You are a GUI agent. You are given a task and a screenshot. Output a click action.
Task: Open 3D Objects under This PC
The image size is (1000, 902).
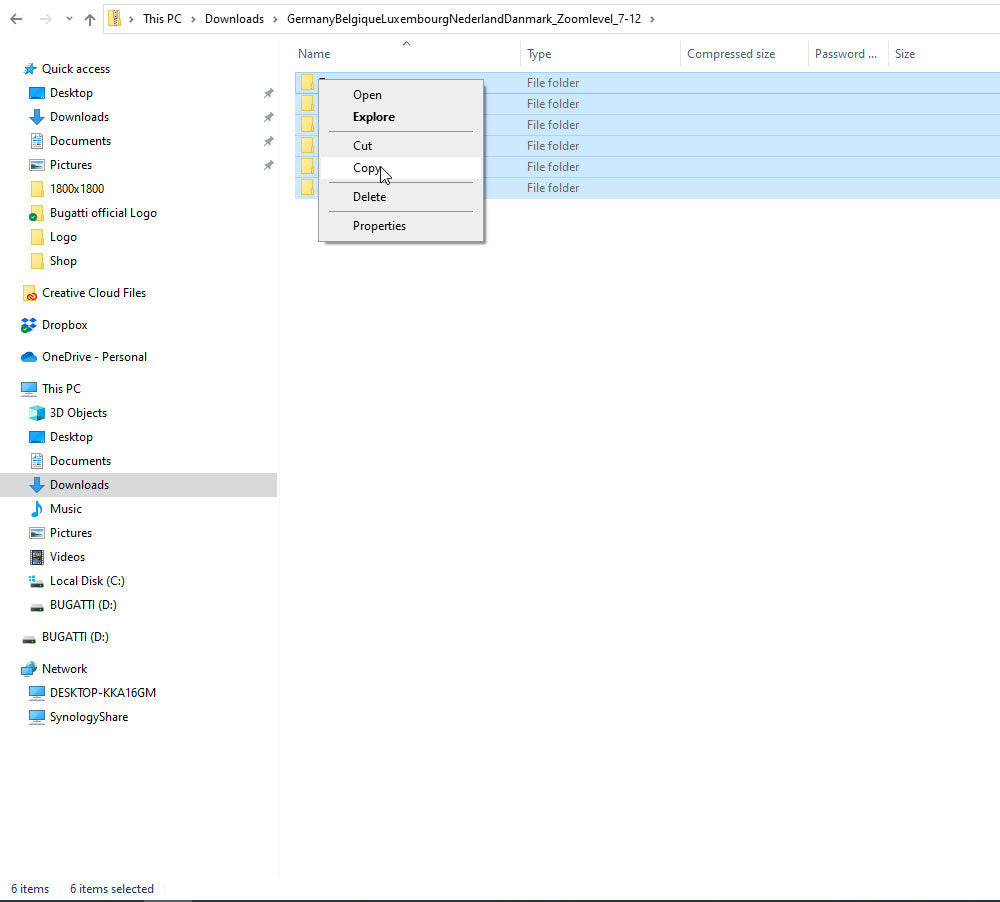tap(78, 413)
